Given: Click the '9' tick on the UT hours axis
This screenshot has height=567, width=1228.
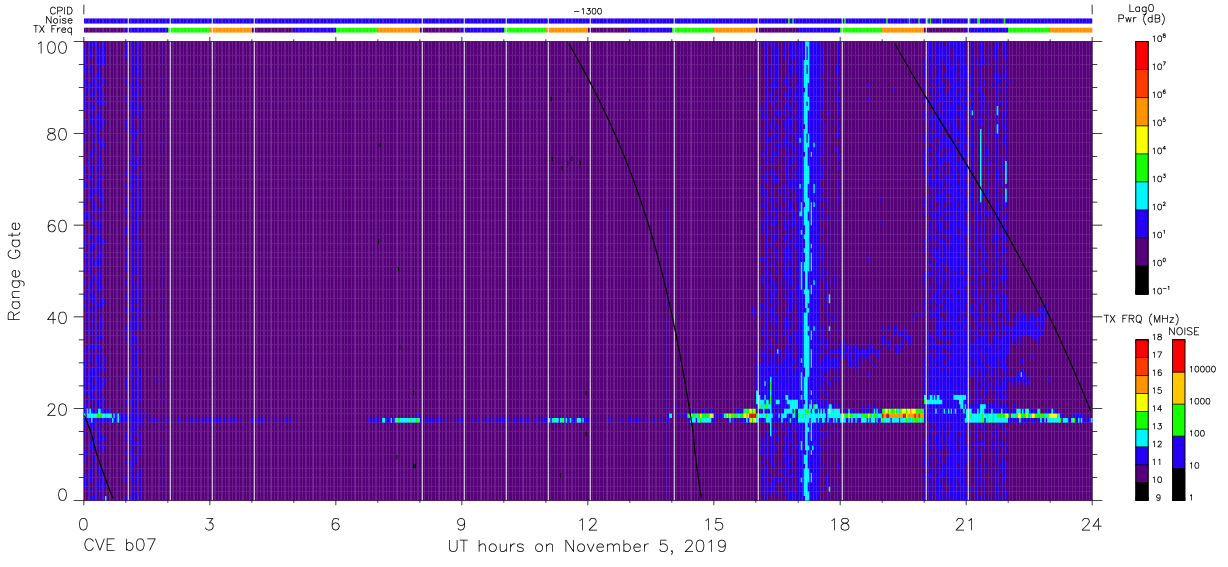Looking at the screenshot, I should tap(462, 523).
